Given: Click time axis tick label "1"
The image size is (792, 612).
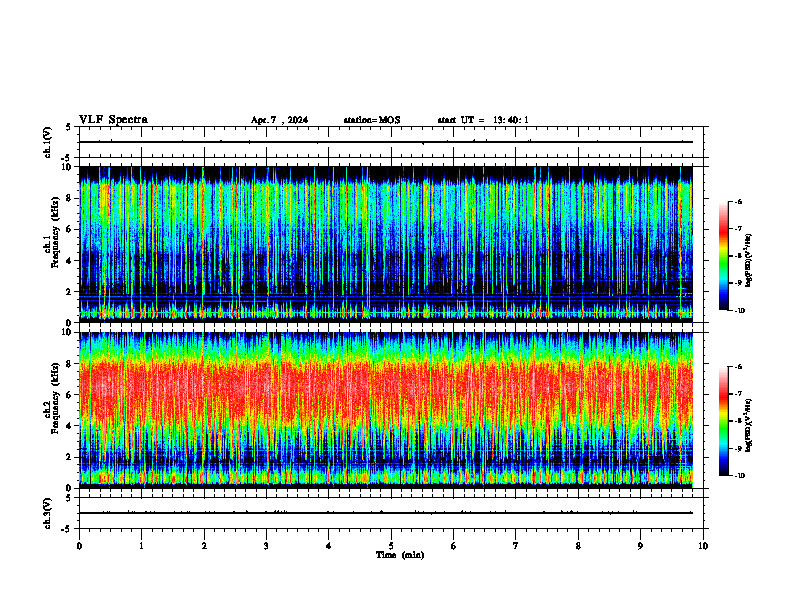Looking at the screenshot, I should click(141, 546).
